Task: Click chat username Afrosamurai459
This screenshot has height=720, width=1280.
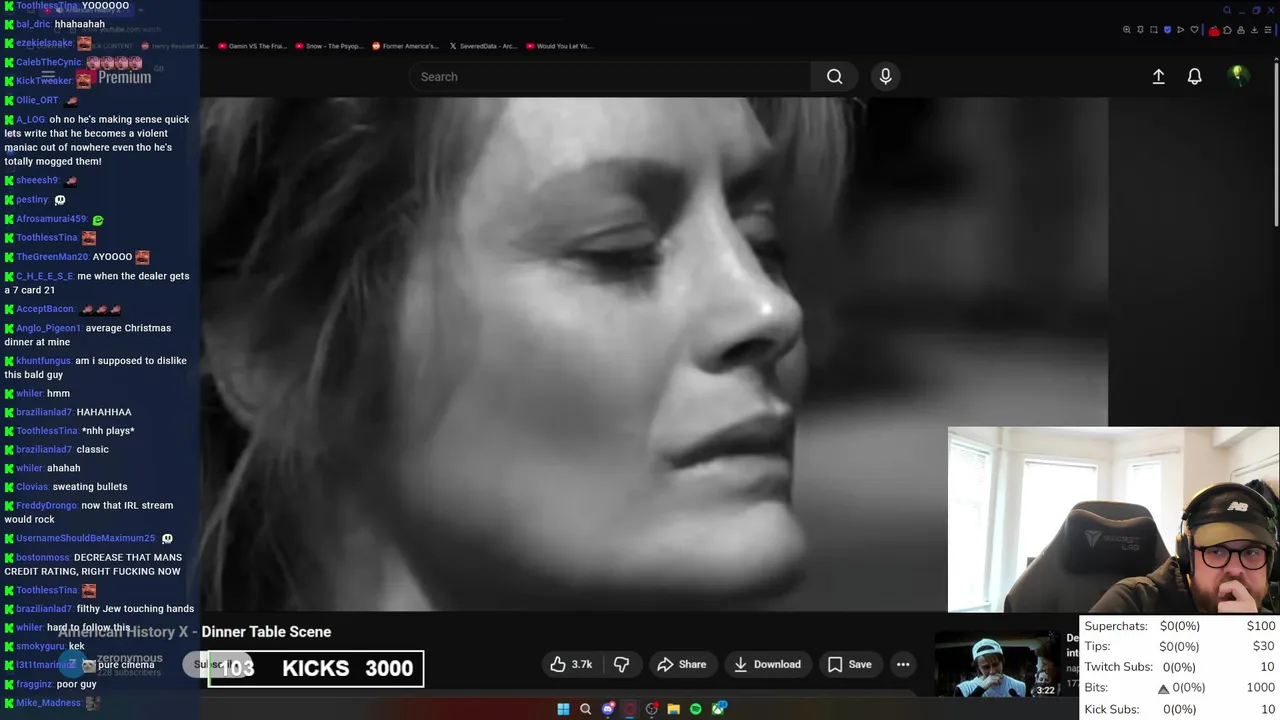Action: pos(51,219)
